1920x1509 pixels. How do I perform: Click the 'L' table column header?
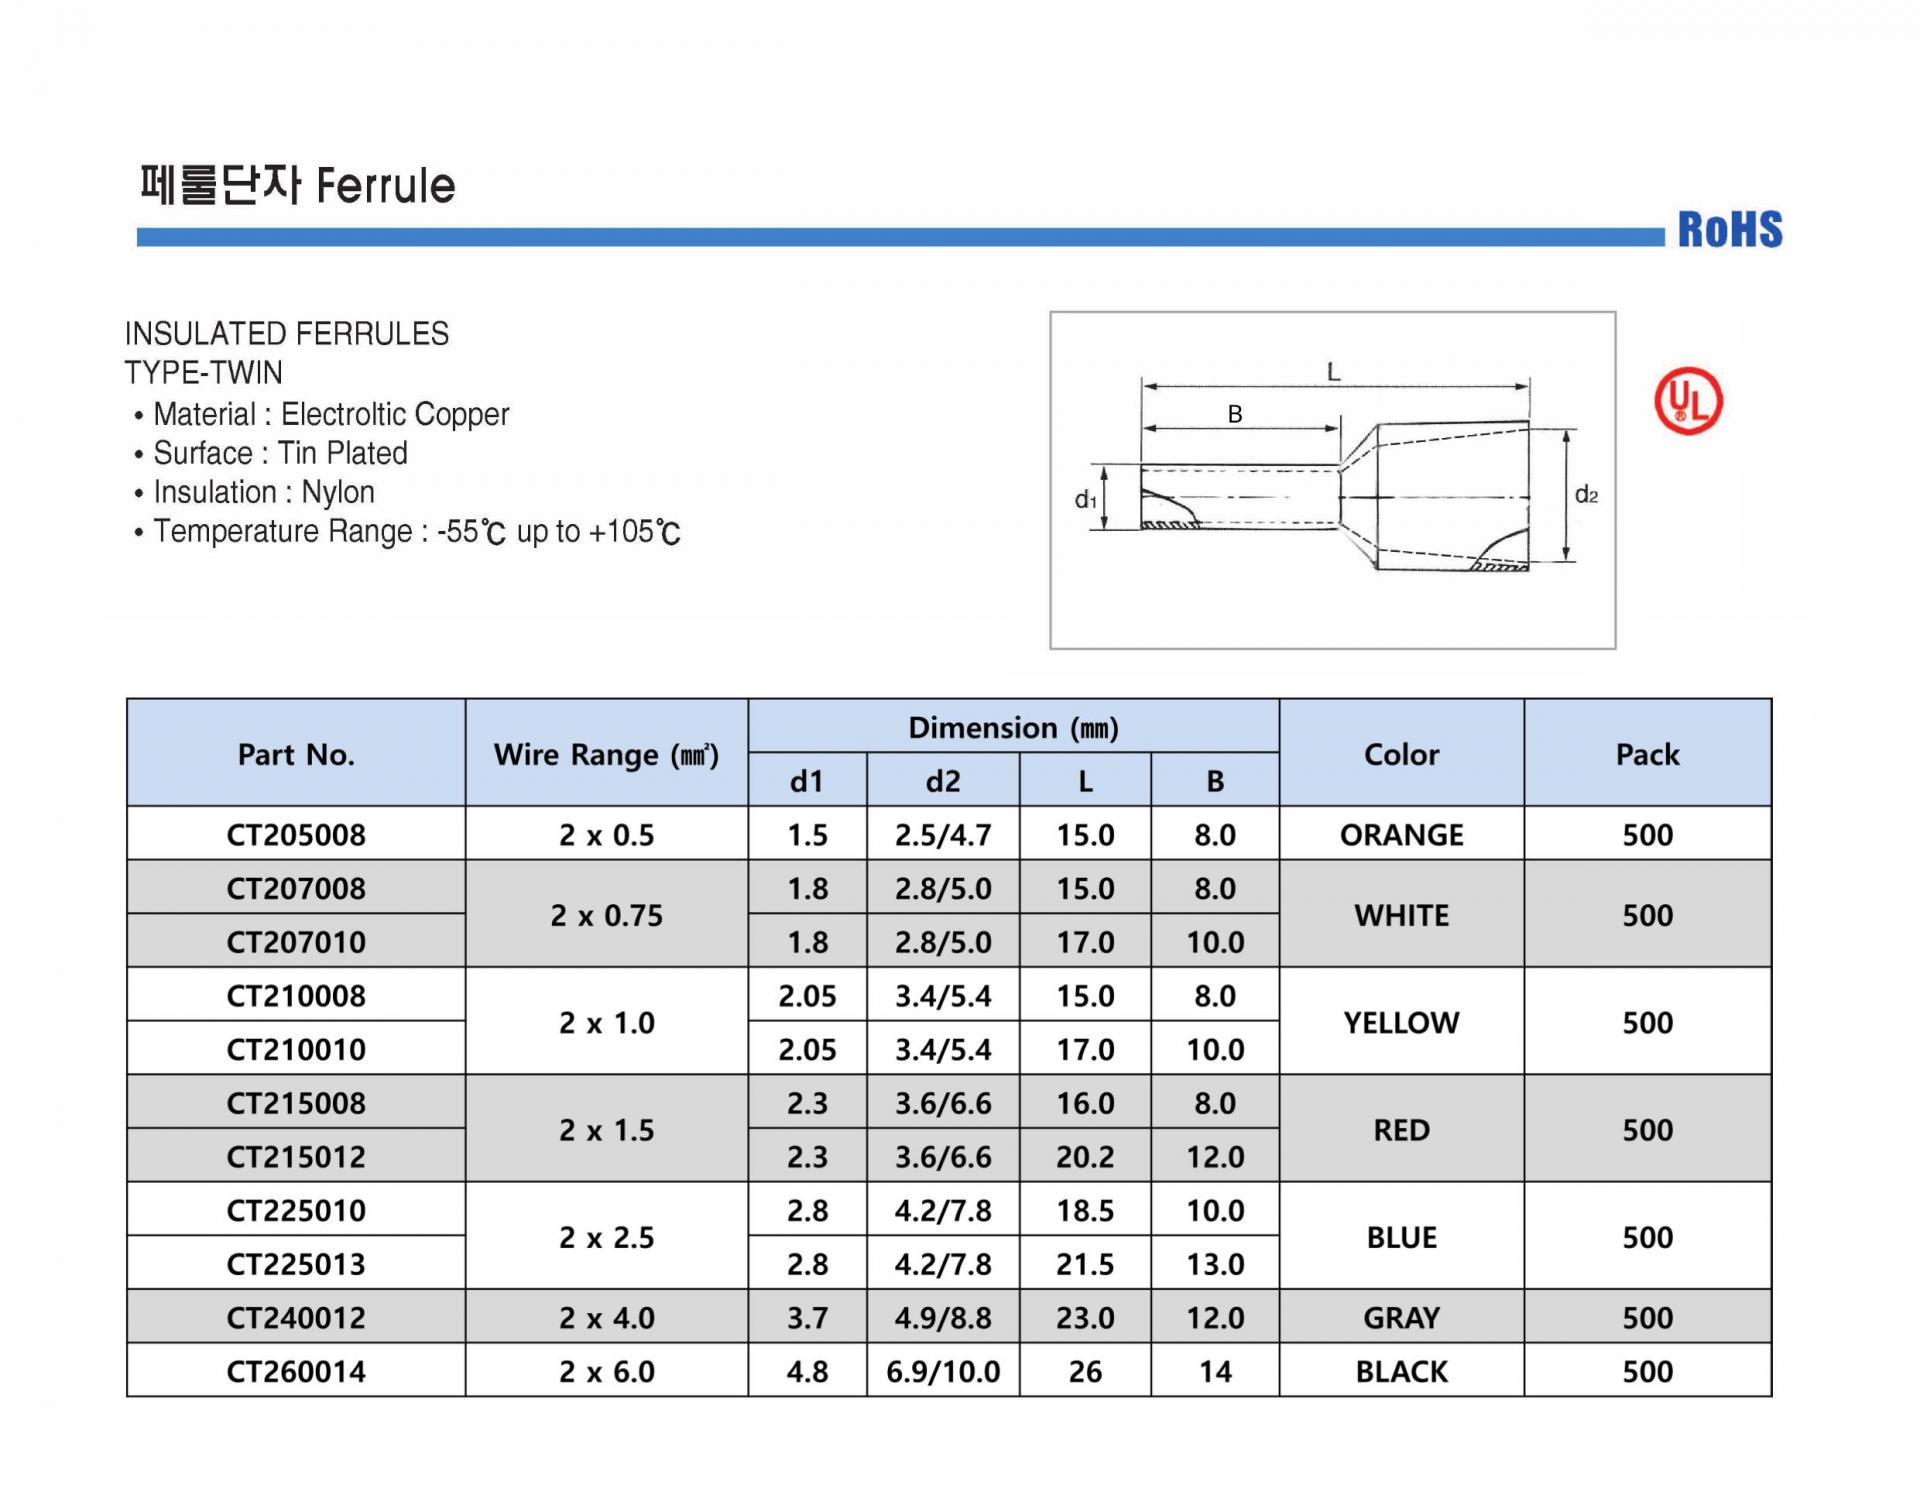1085,780
